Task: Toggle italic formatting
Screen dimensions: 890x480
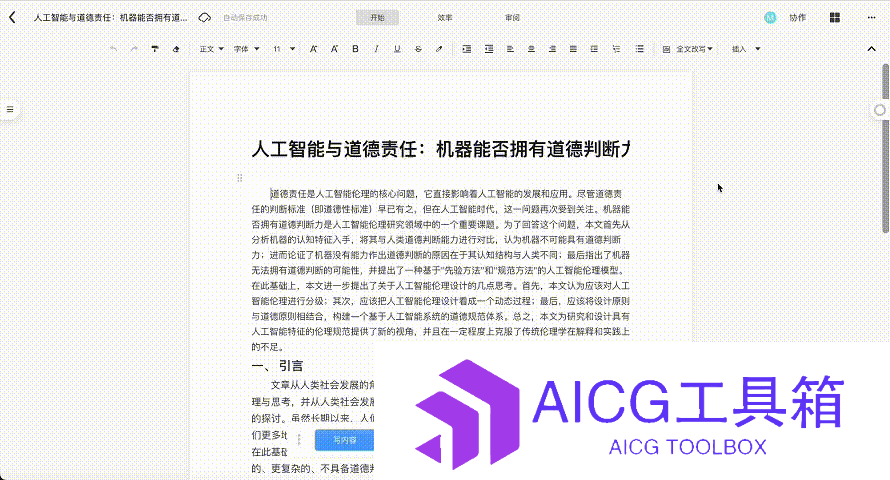Action: pos(376,49)
